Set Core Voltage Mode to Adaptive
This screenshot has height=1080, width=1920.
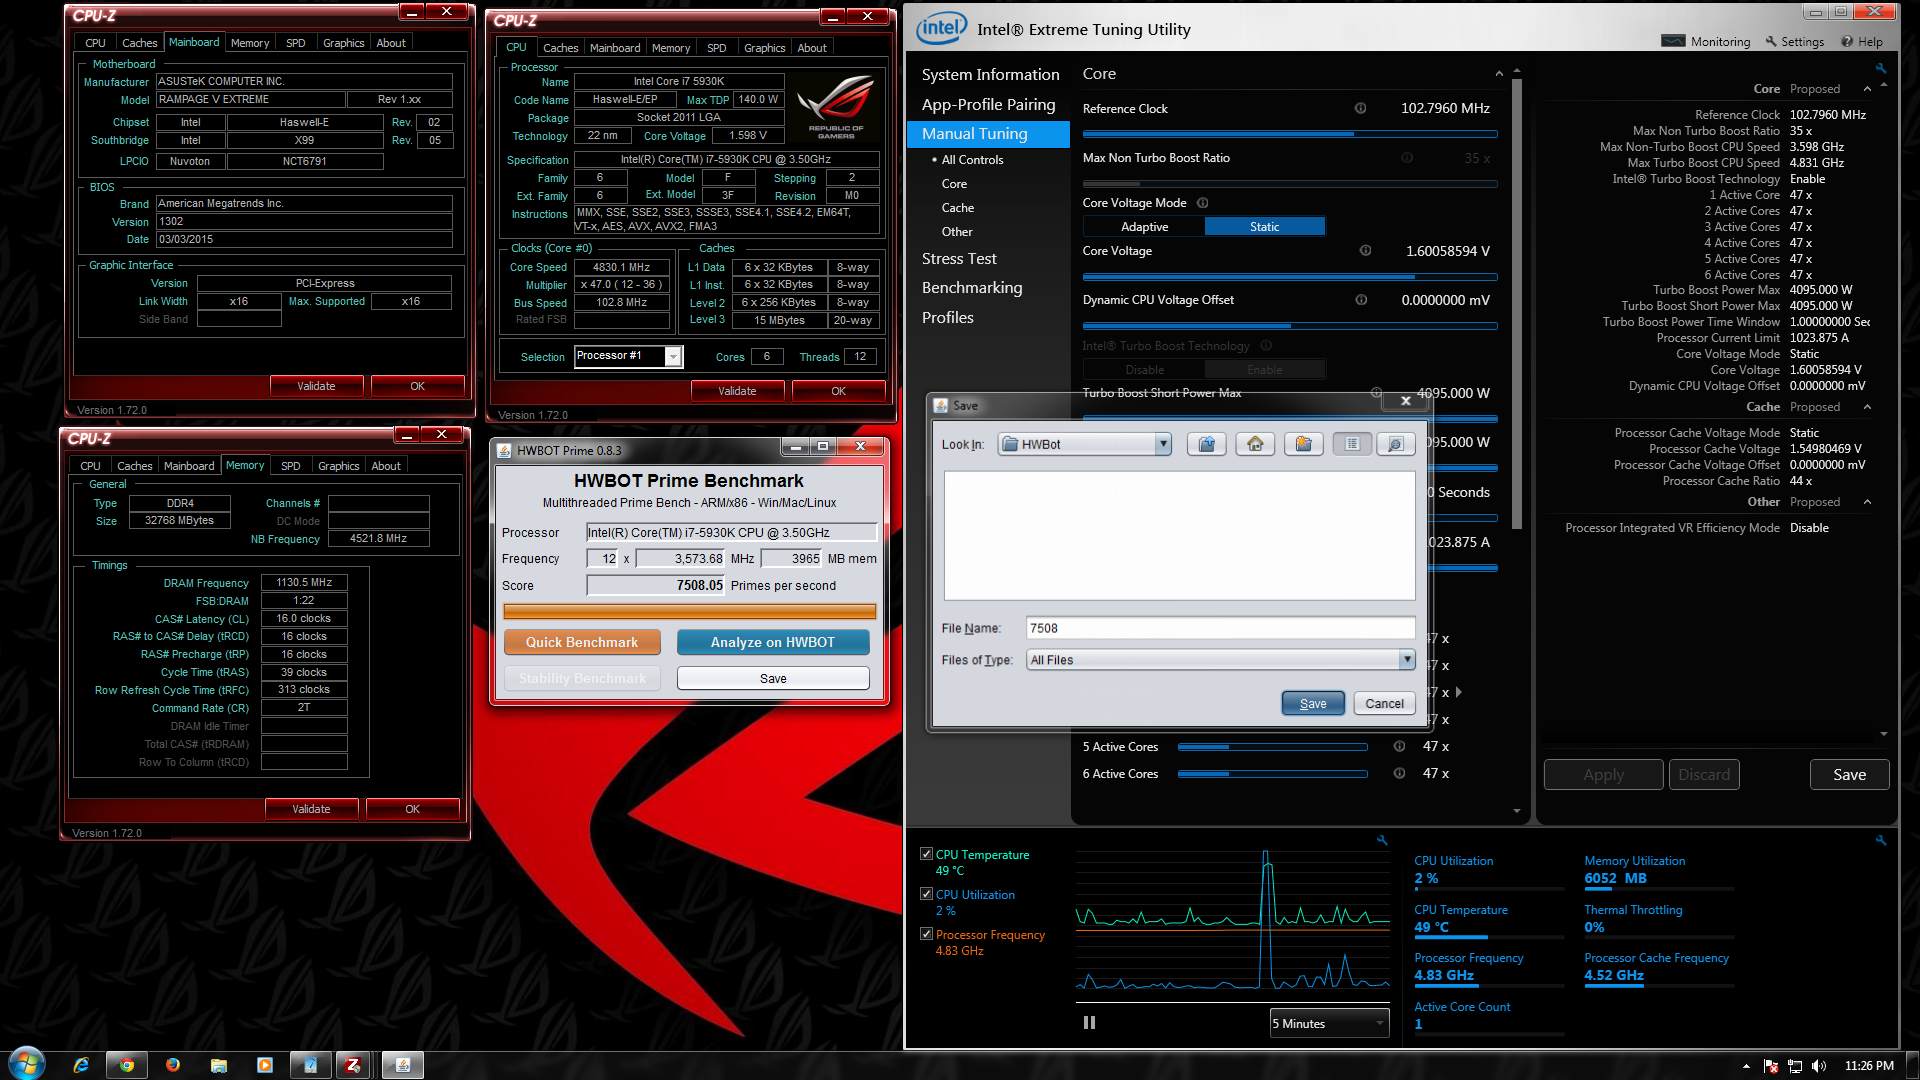coord(1144,227)
